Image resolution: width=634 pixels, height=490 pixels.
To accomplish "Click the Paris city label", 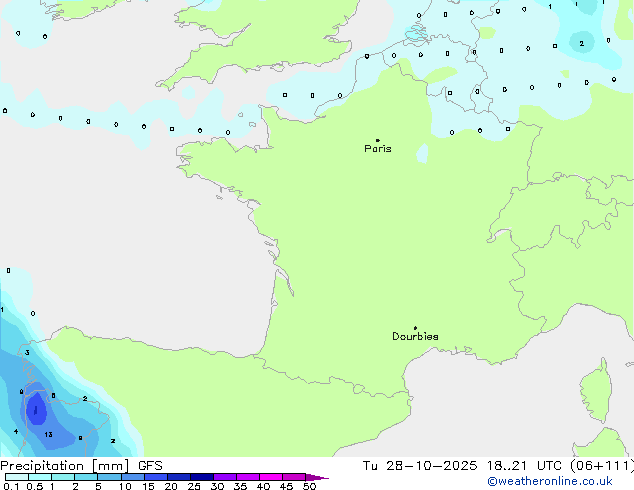I will pyautogui.click(x=378, y=148).
